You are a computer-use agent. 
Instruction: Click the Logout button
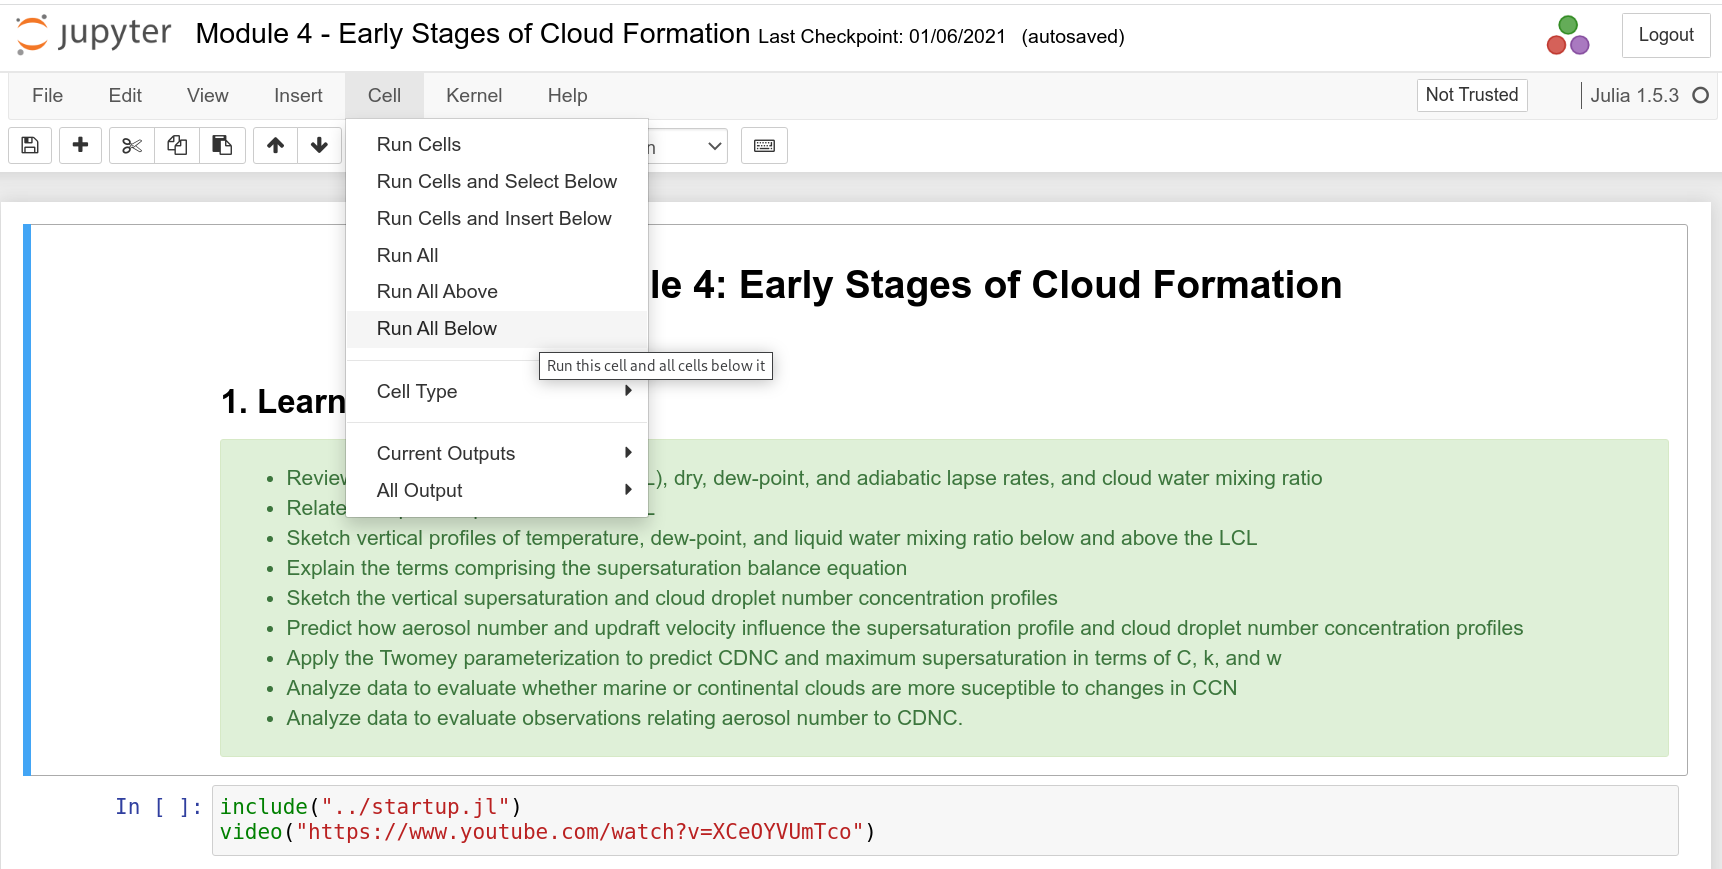pos(1665,35)
